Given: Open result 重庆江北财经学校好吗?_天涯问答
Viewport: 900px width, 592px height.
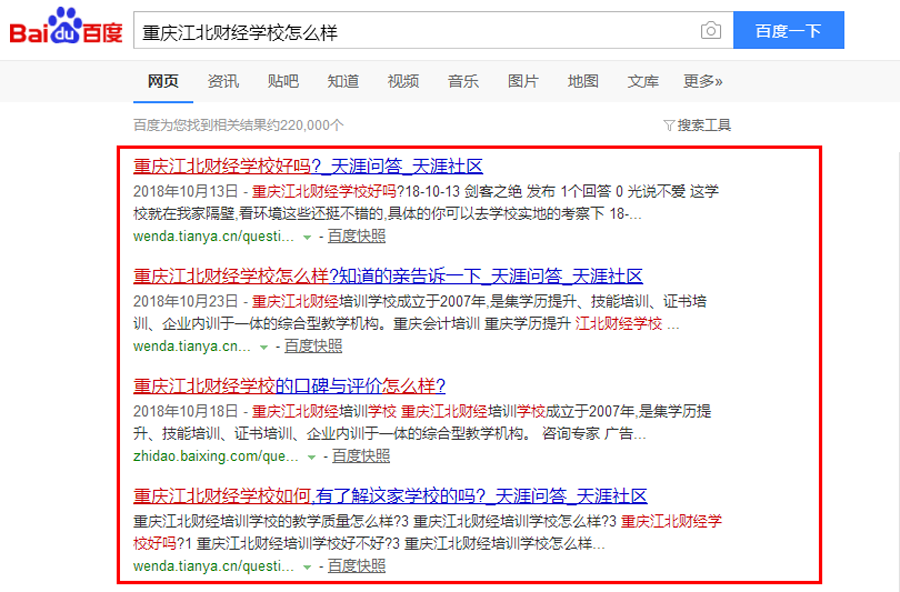Looking at the screenshot, I should (x=308, y=166).
